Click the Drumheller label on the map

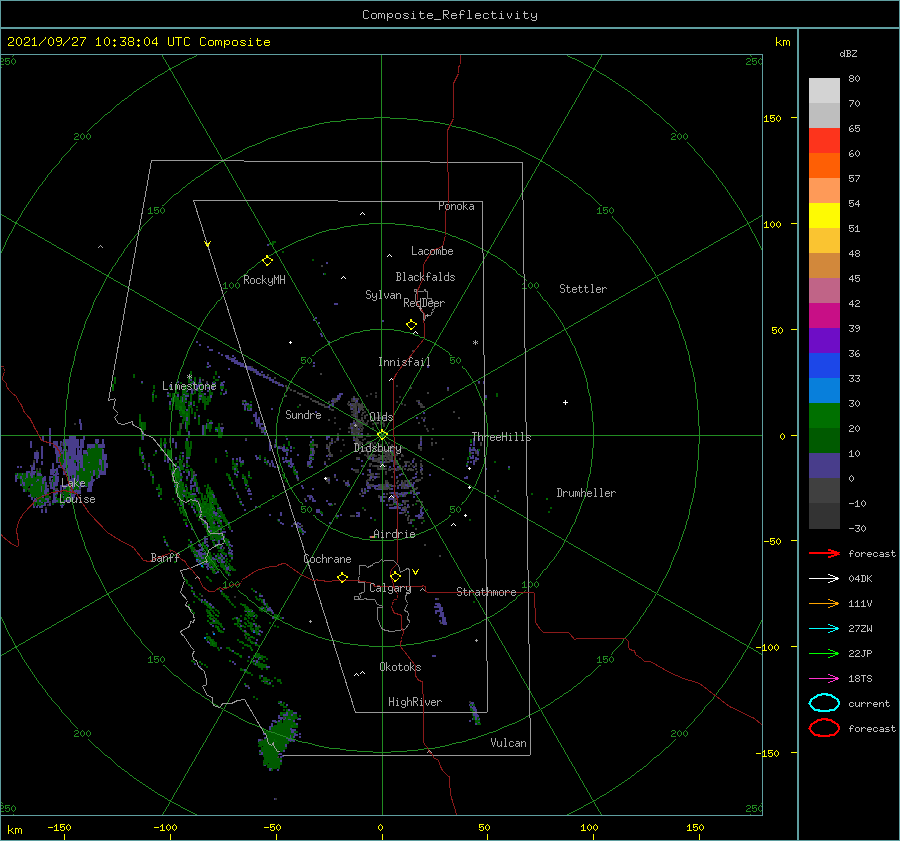tap(586, 493)
